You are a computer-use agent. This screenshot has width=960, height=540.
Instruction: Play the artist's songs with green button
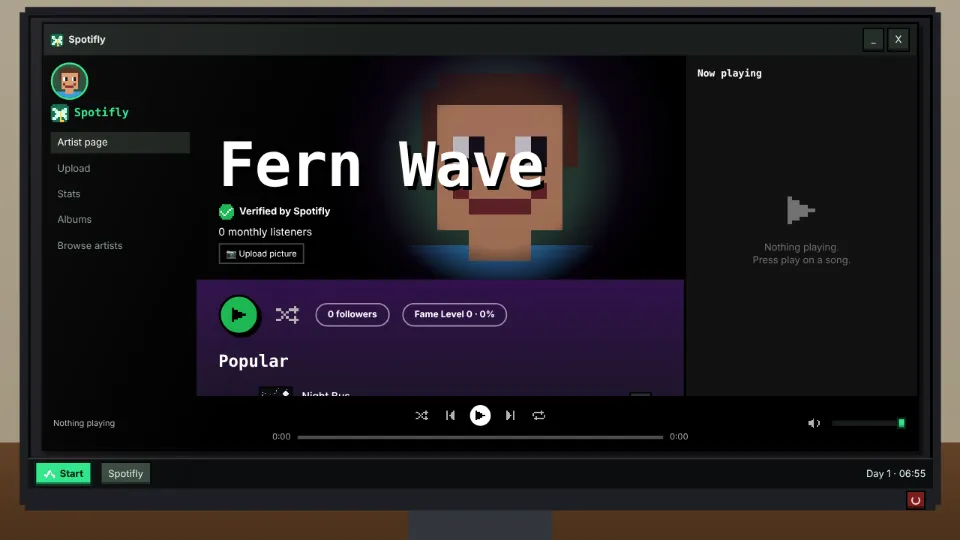pyautogui.click(x=238, y=315)
